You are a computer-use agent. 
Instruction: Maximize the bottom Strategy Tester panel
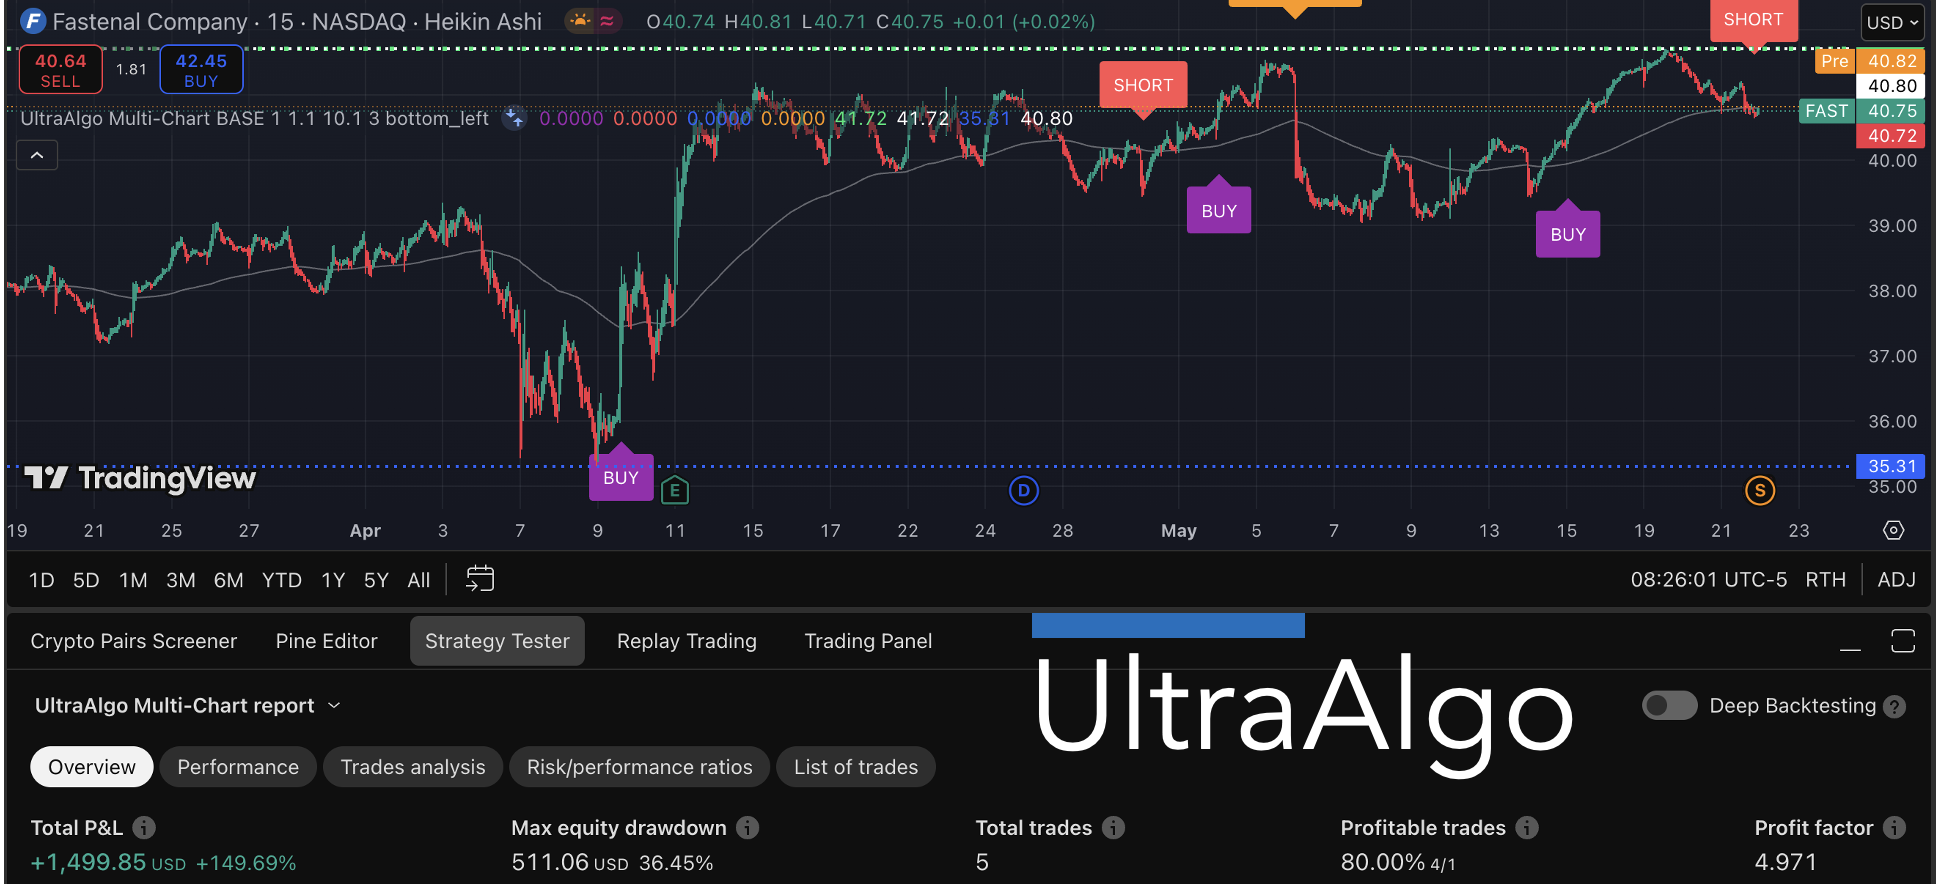1903,641
